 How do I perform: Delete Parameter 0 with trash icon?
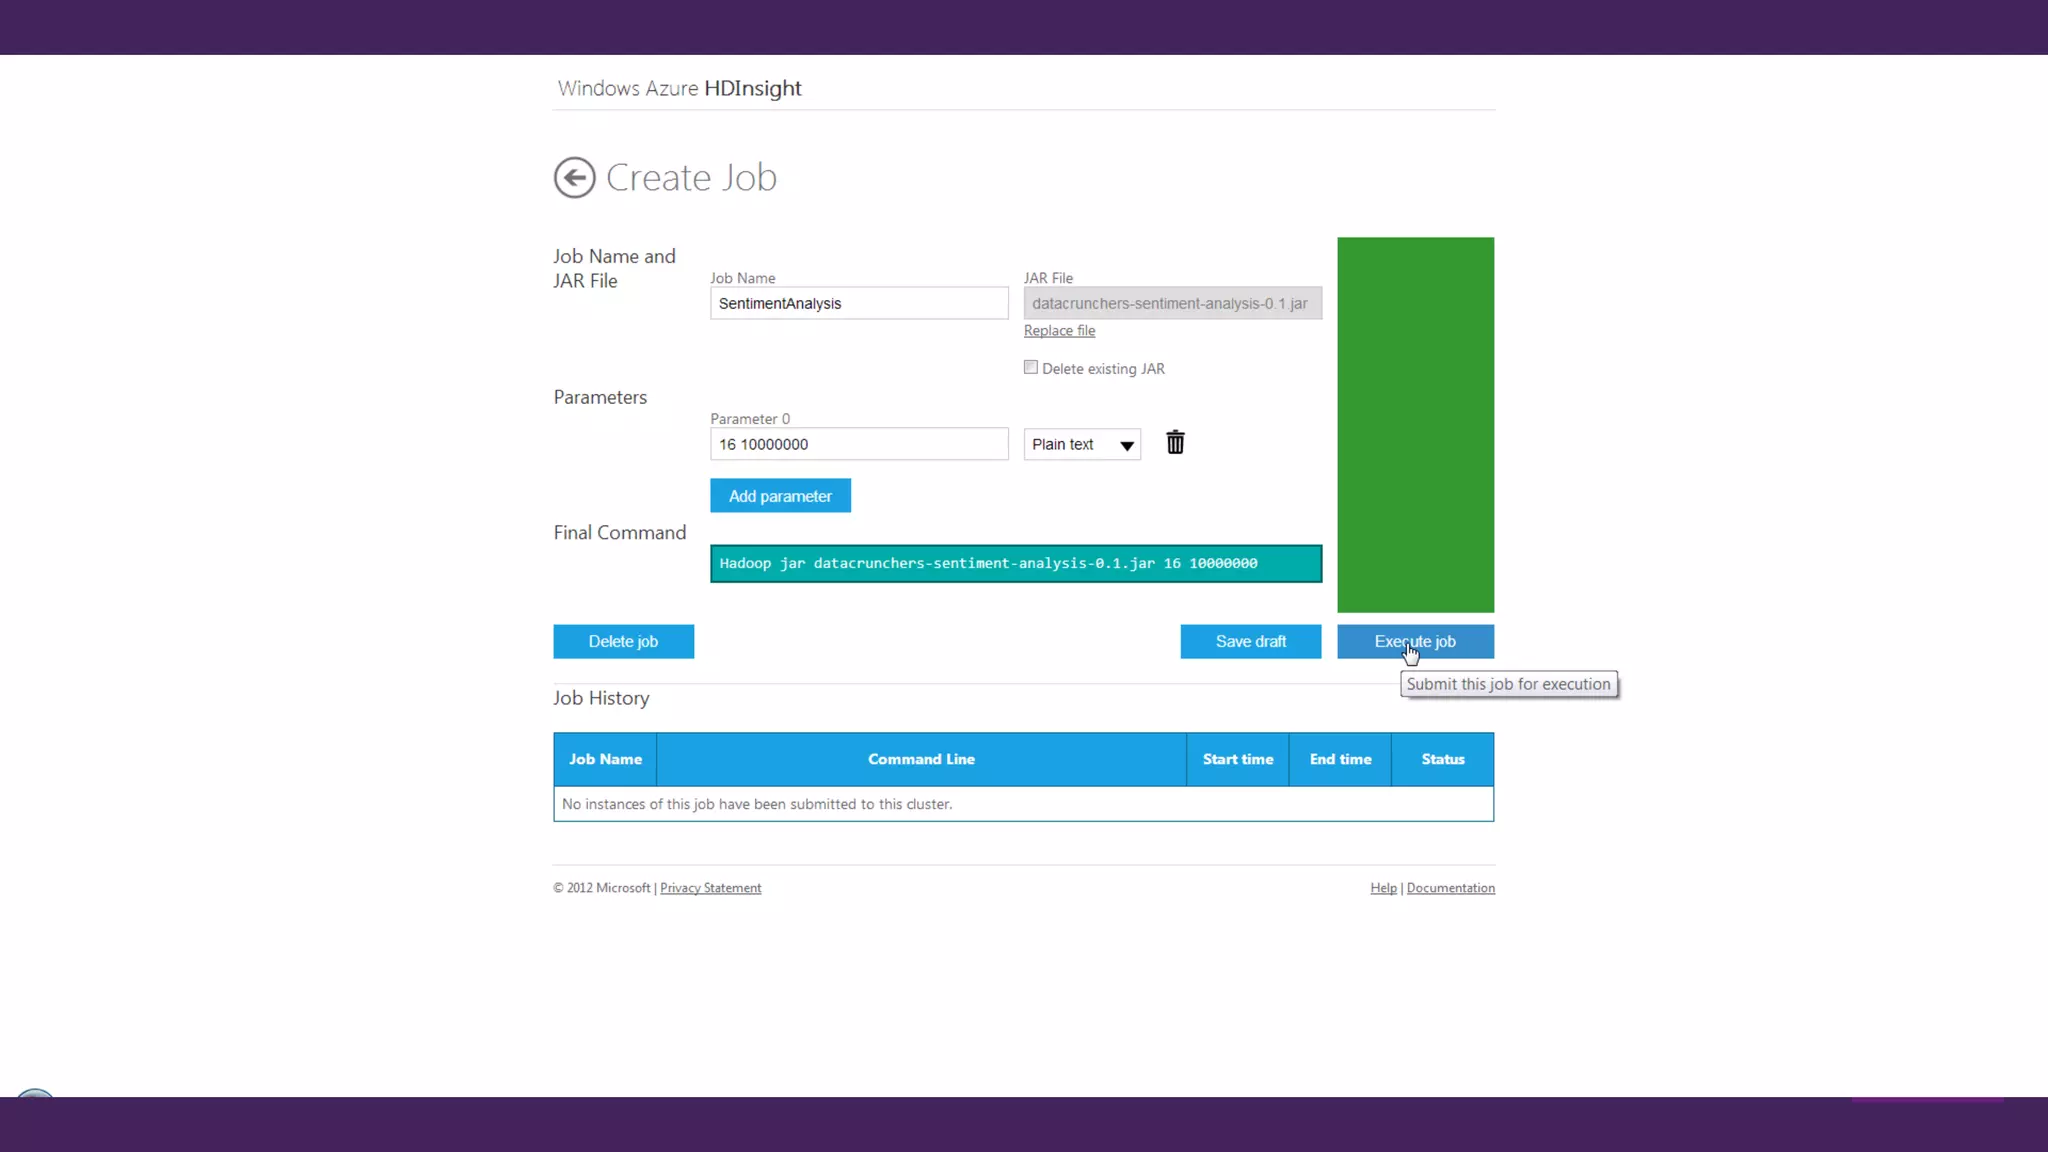click(x=1175, y=443)
